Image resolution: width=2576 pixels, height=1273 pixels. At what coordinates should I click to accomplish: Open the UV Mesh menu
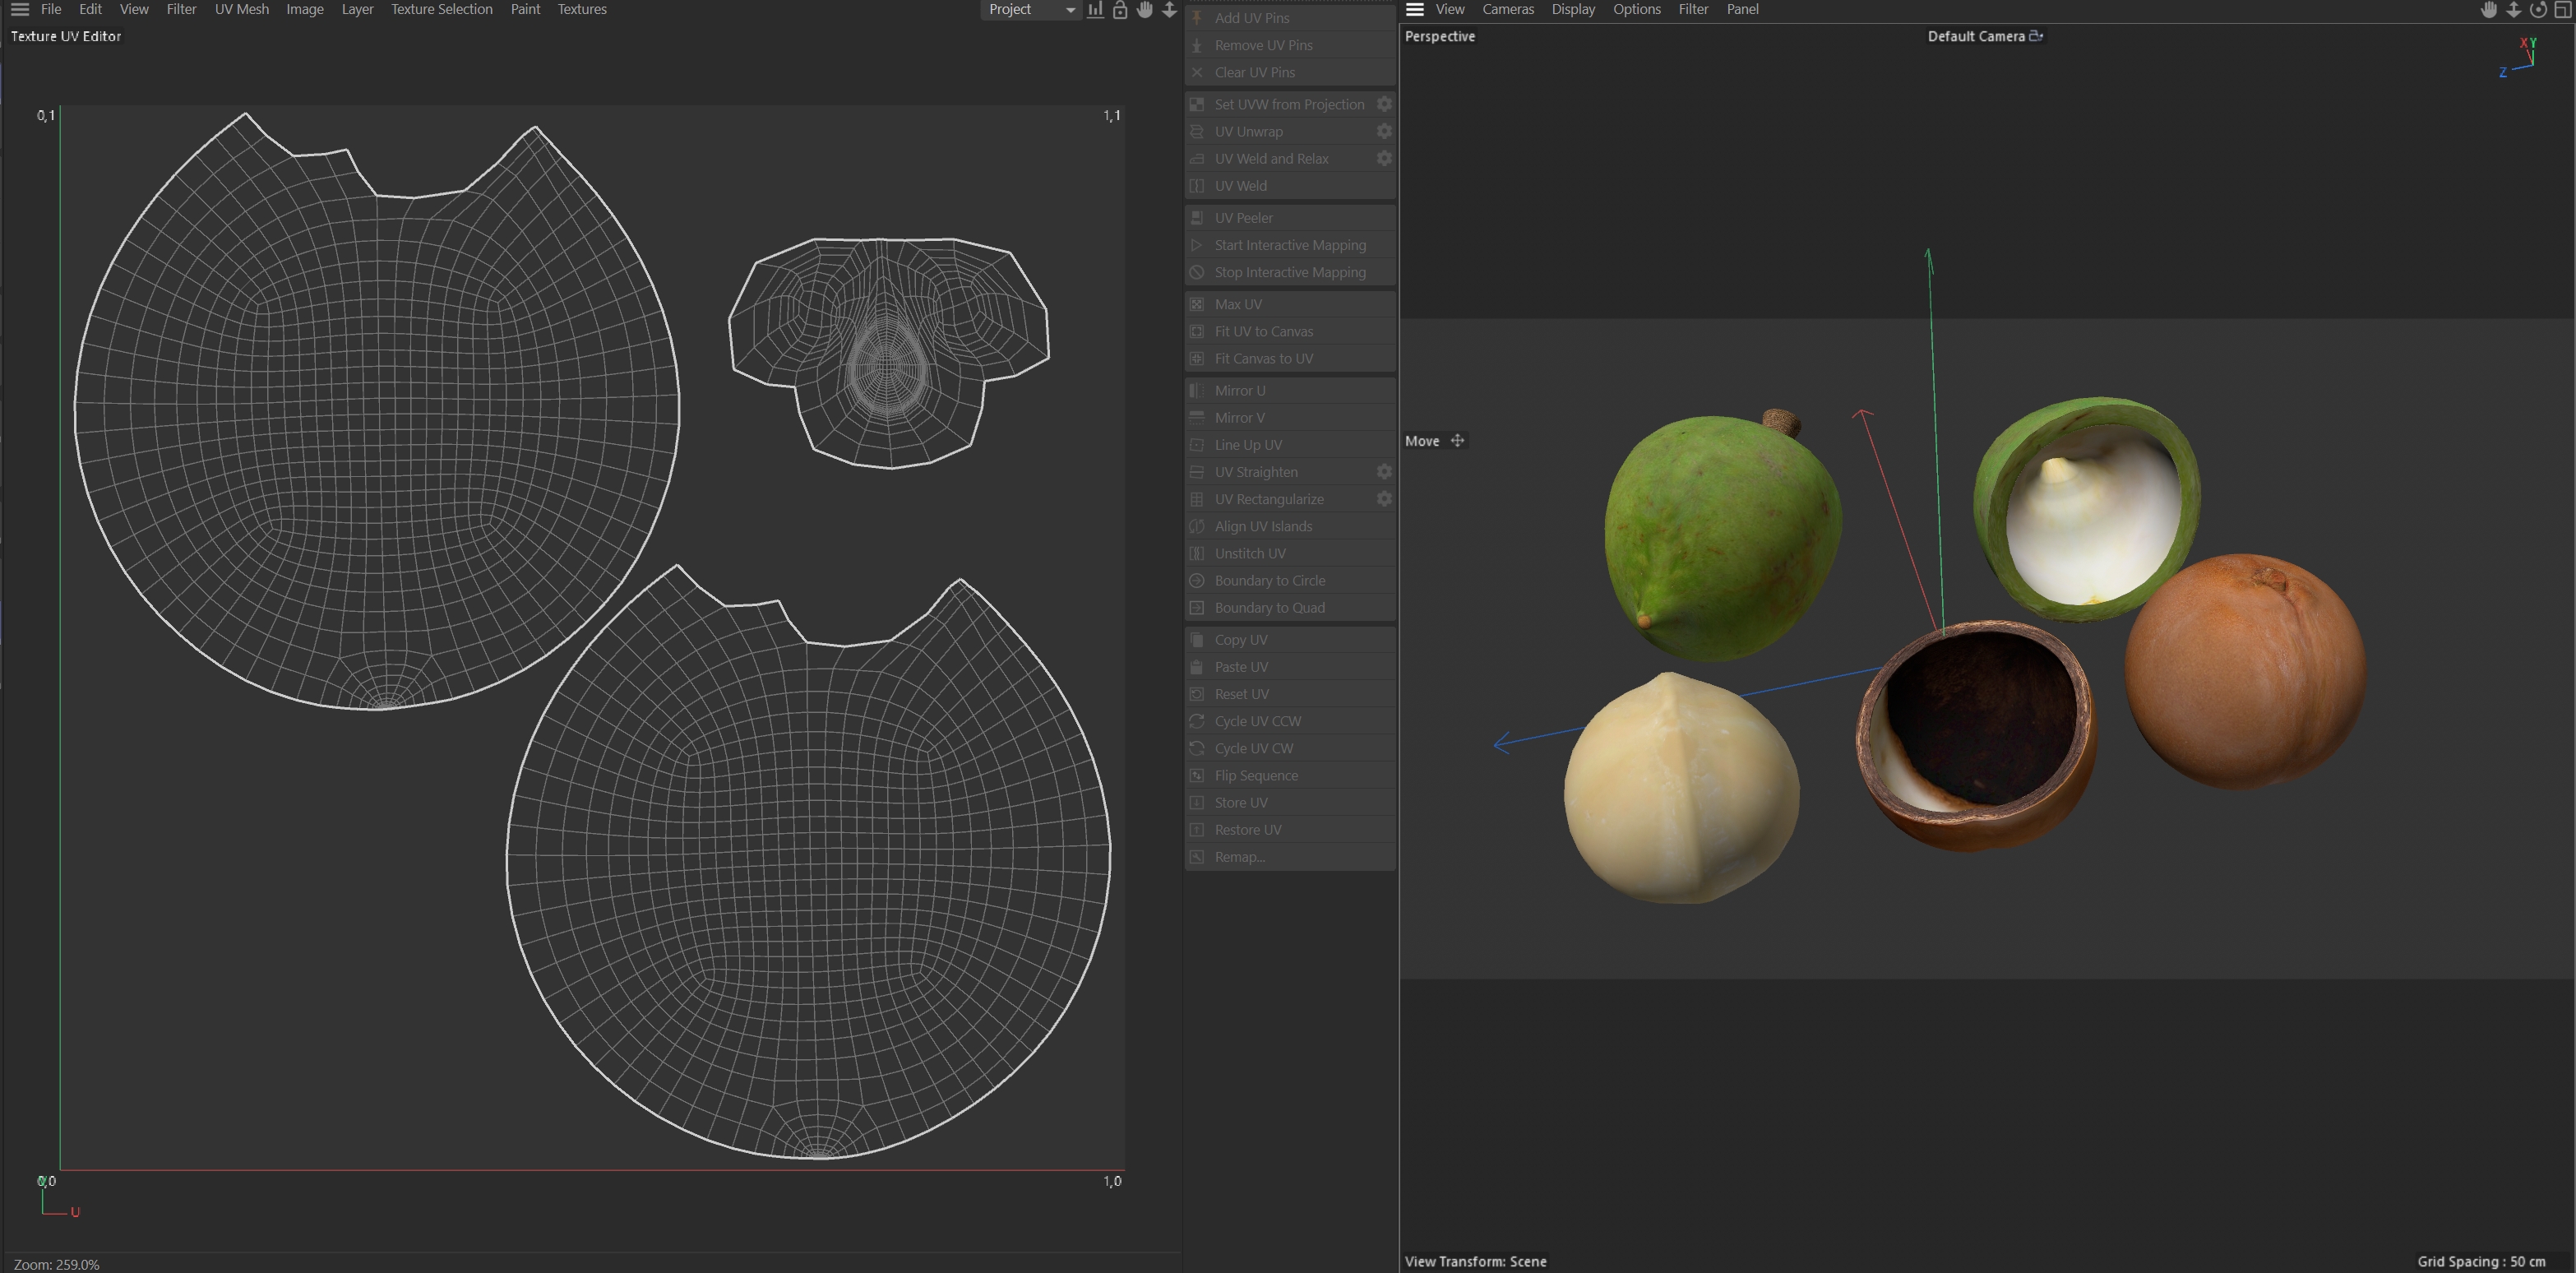241,9
